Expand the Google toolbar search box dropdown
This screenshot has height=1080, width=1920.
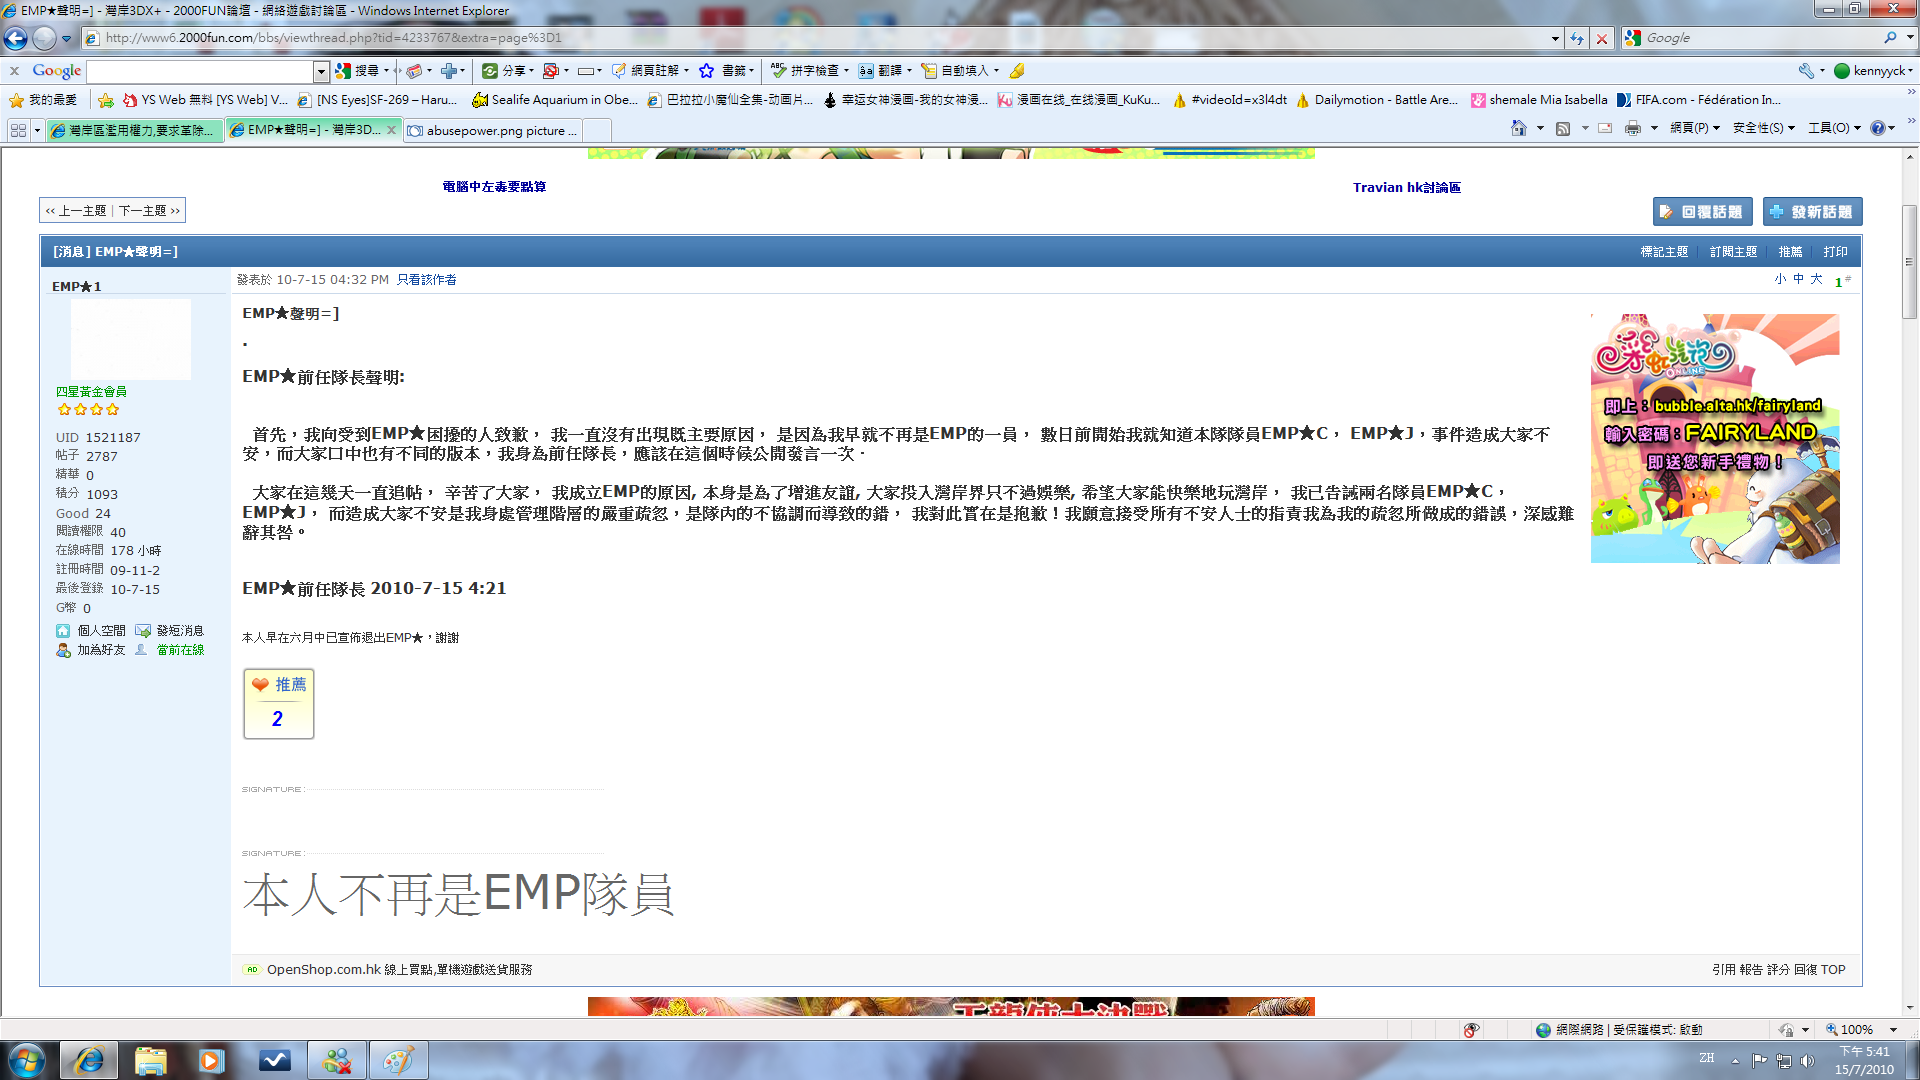pos(321,71)
